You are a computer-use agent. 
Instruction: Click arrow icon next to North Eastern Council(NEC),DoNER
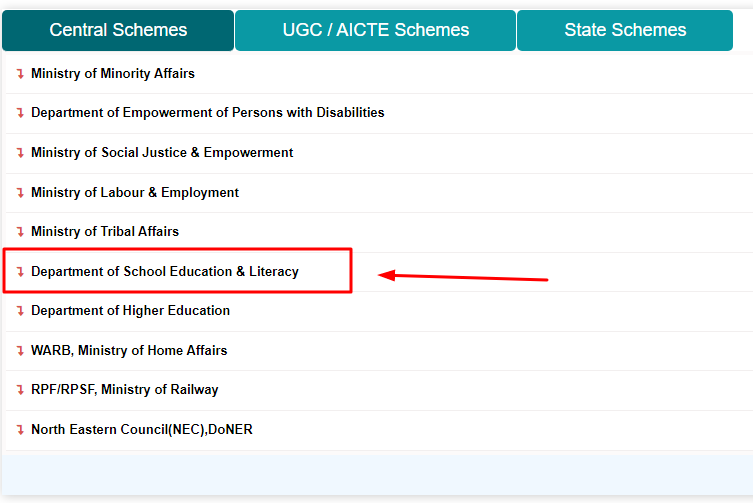[x=20, y=429]
